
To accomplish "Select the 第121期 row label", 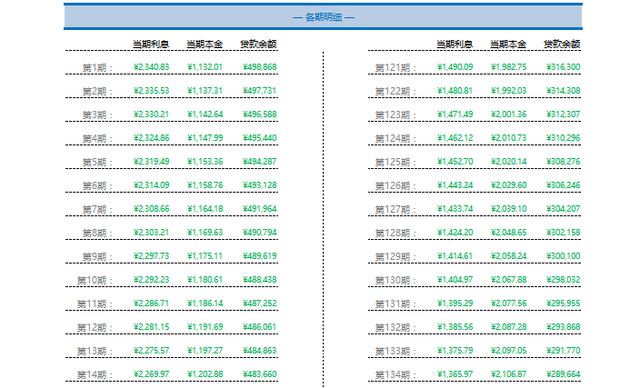I will click(x=396, y=67).
